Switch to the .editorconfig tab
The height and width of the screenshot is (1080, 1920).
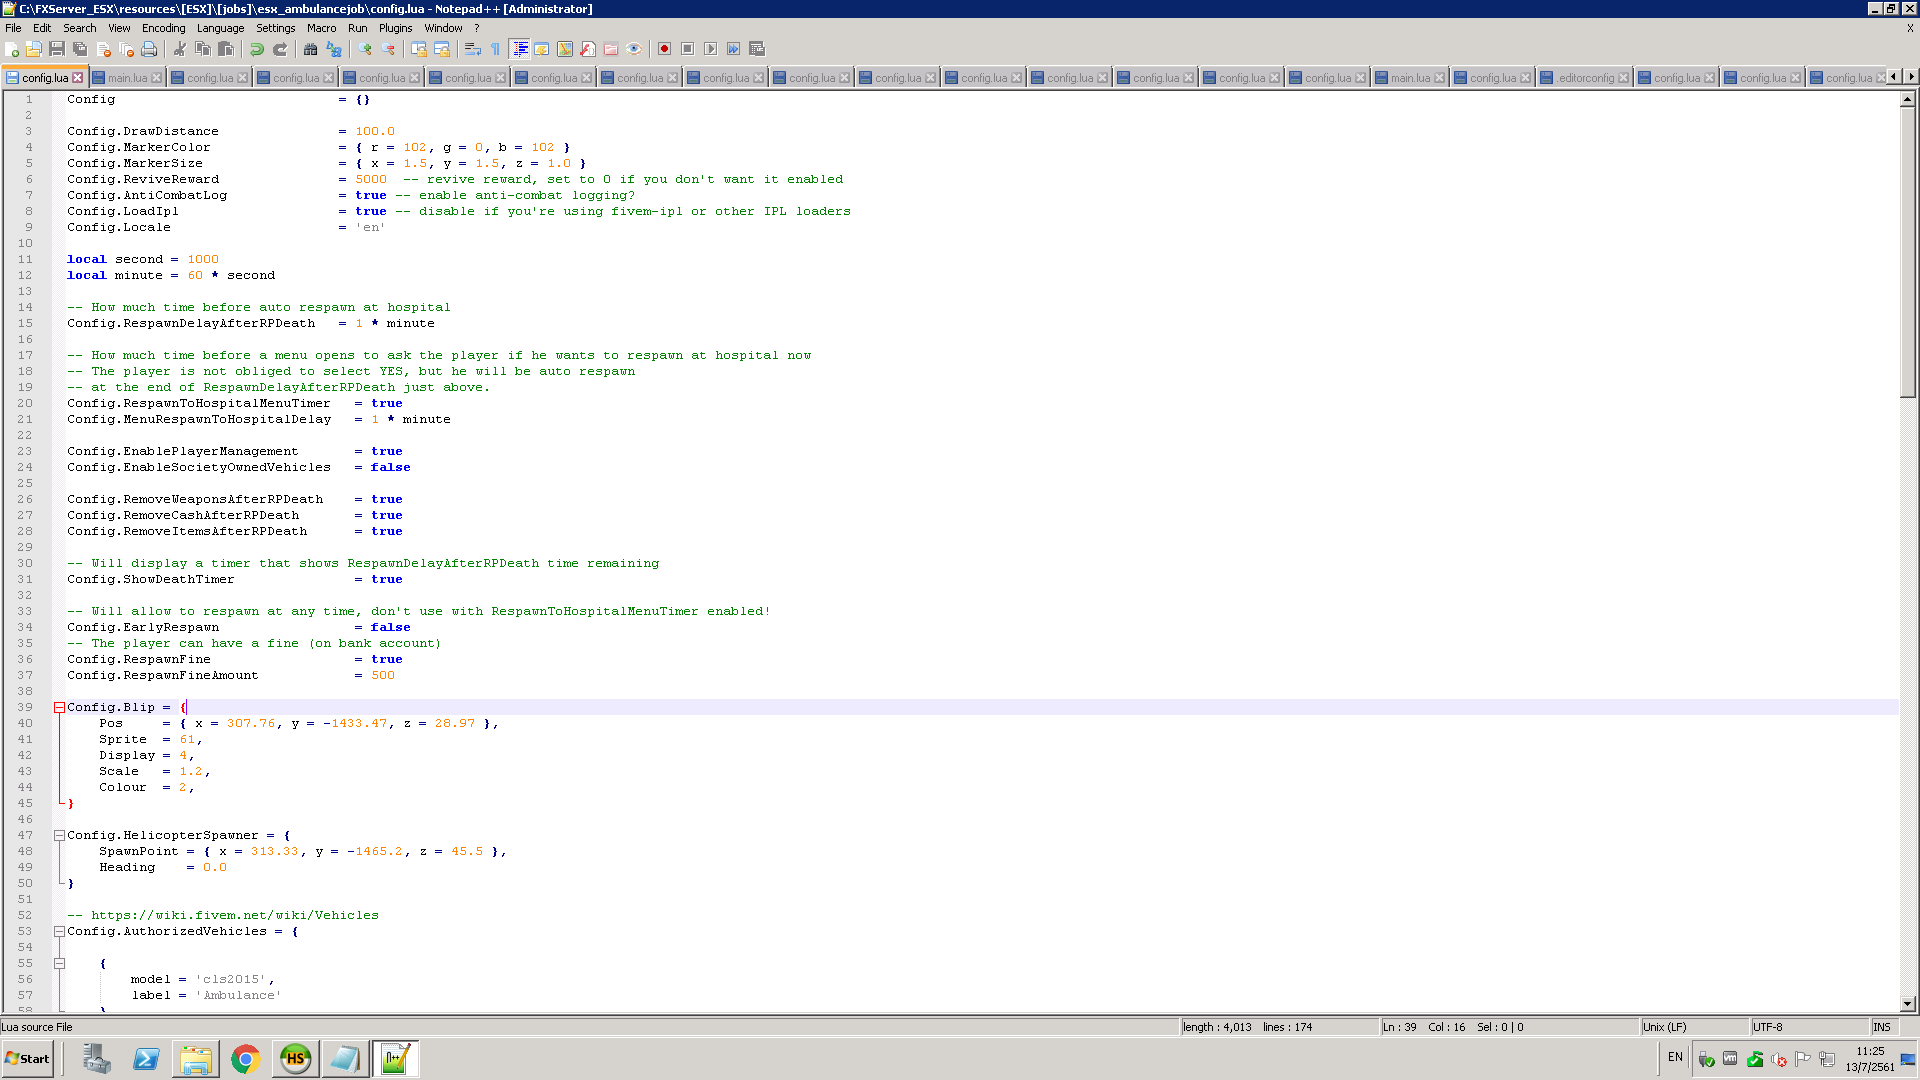coord(1584,78)
